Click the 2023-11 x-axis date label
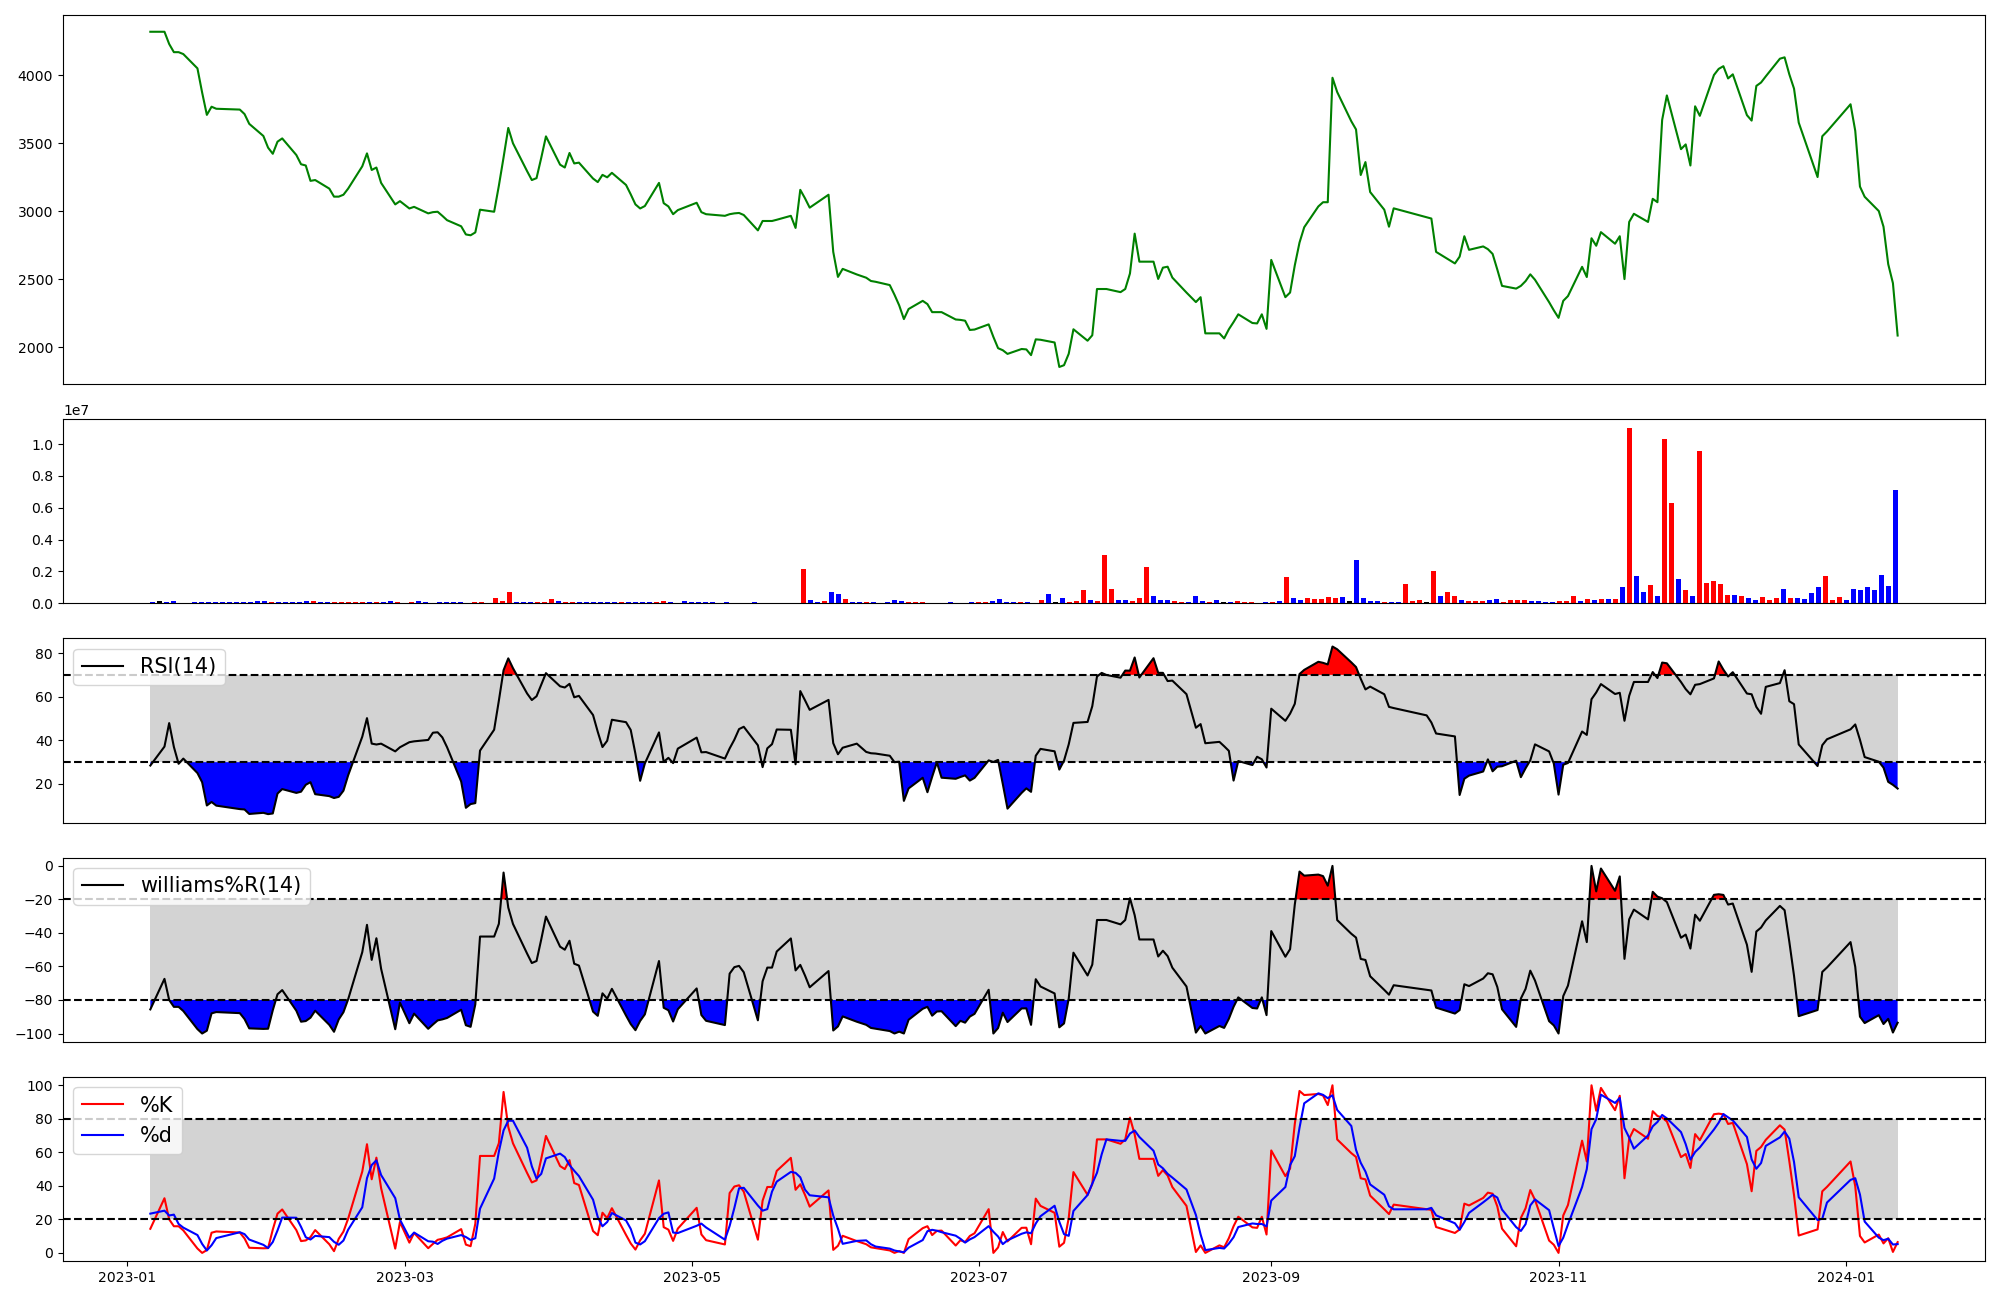This screenshot has height=1300, width=2000. [x=1558, y=1277]
